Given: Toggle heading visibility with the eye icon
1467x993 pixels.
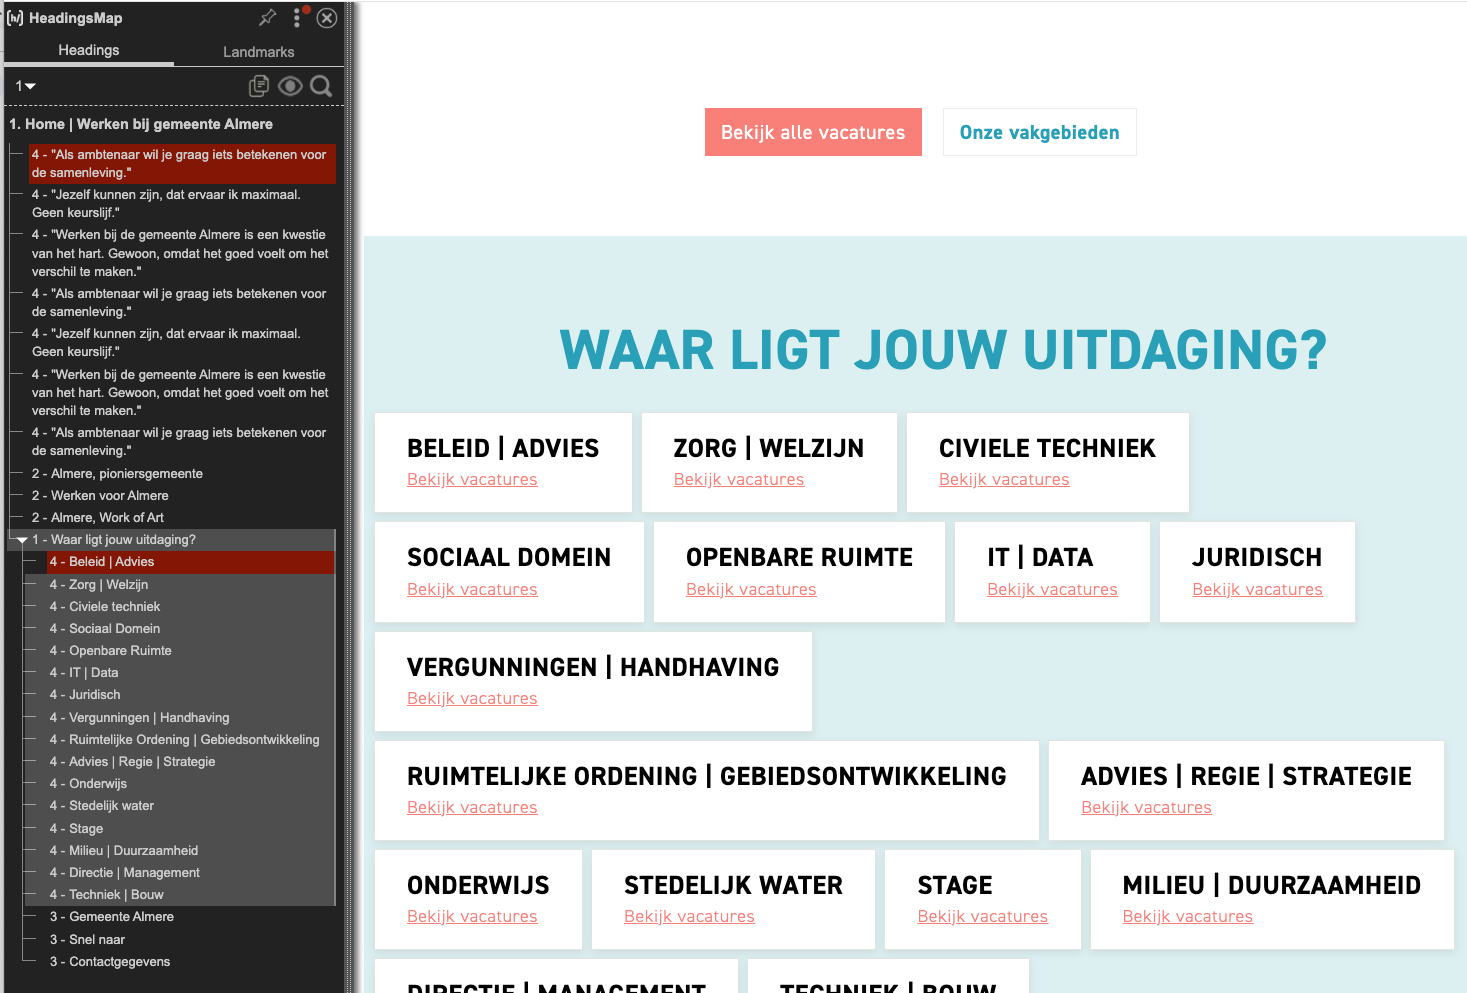Looking at the screenshot, I should point(290,86).
